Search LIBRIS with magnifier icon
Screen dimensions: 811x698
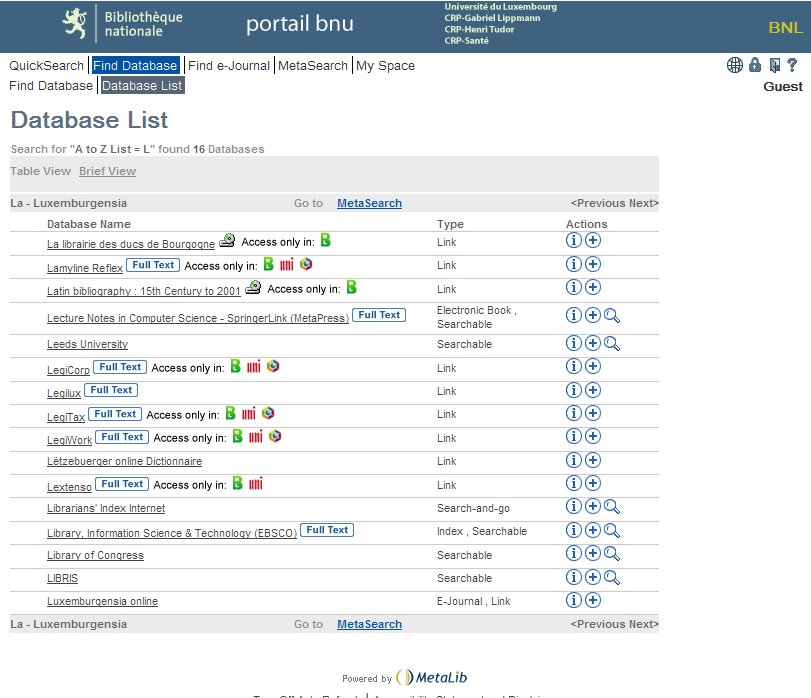[x=612, y=578]
